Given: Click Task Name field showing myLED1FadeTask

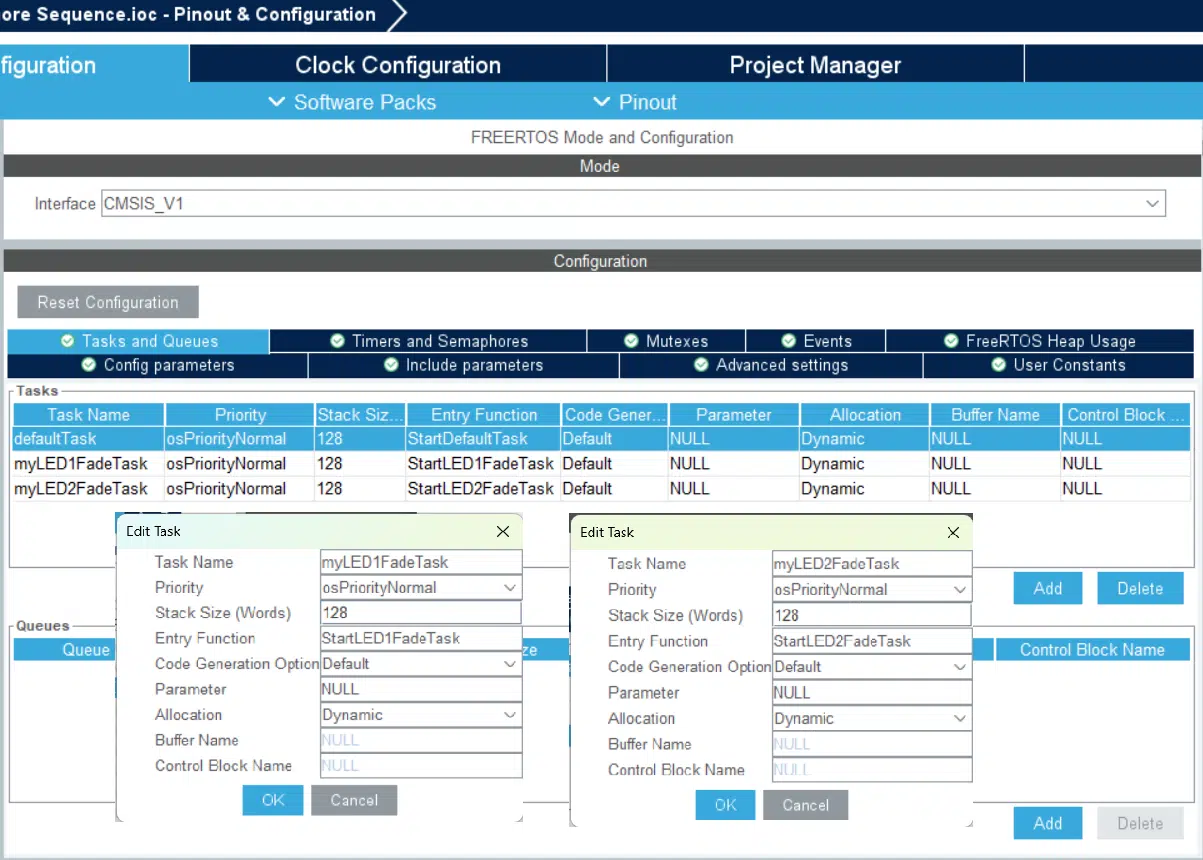Looking at the screenshot, I should 421,562.
